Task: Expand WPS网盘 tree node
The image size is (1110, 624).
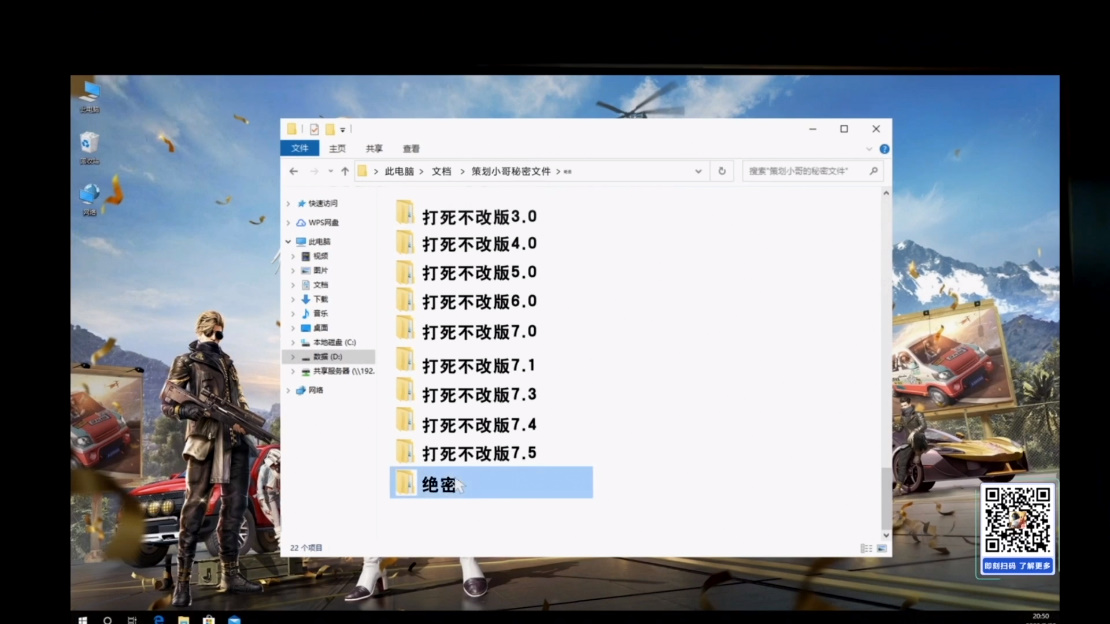Action: pyautogui.click(x=288, y=222)
